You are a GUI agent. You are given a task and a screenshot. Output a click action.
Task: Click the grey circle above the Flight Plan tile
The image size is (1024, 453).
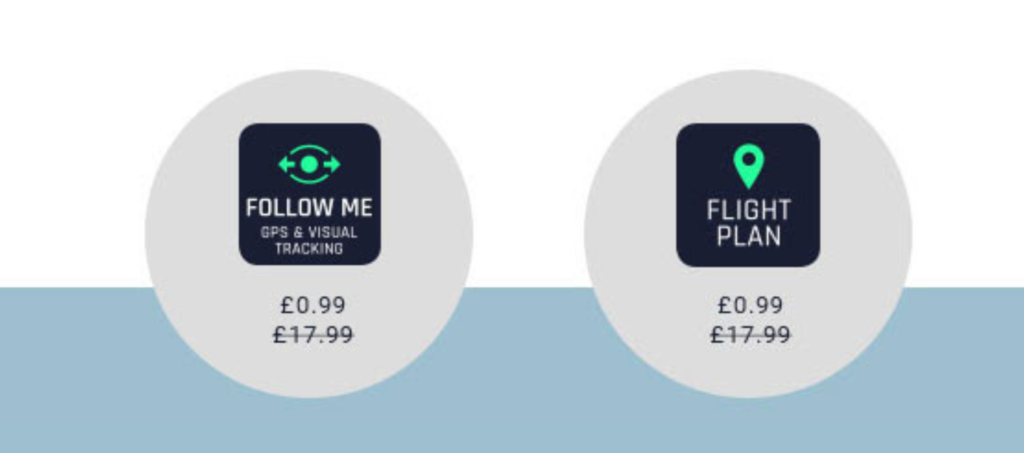(x=748, y=97)
